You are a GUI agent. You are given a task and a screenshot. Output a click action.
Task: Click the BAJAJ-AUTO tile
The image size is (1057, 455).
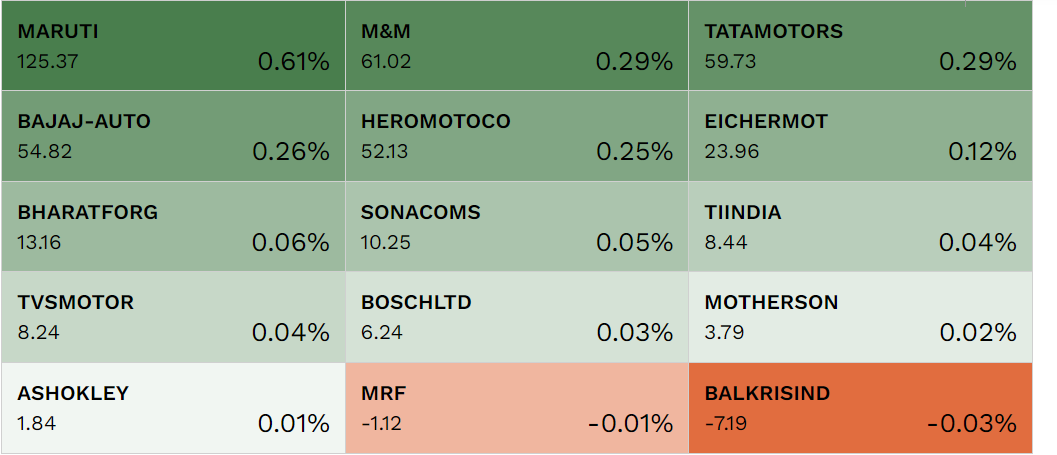pyautogui.click(x=173, y=136)
